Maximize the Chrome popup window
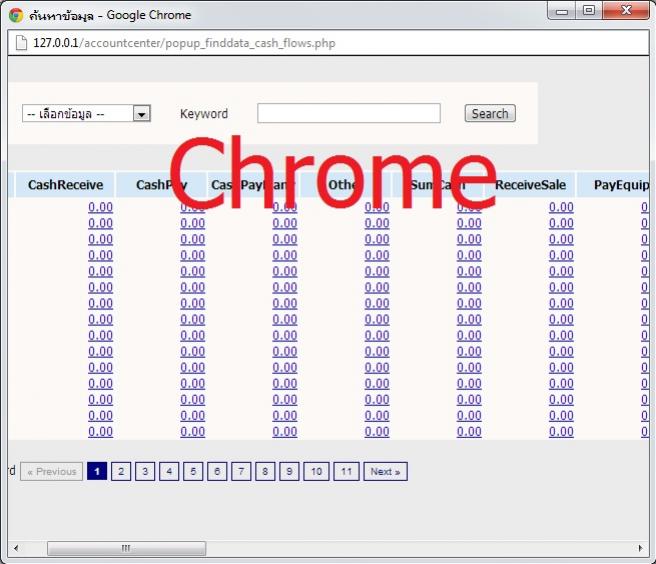The width and height of the screenshot is (656, 564). click(x=589, y=10)
